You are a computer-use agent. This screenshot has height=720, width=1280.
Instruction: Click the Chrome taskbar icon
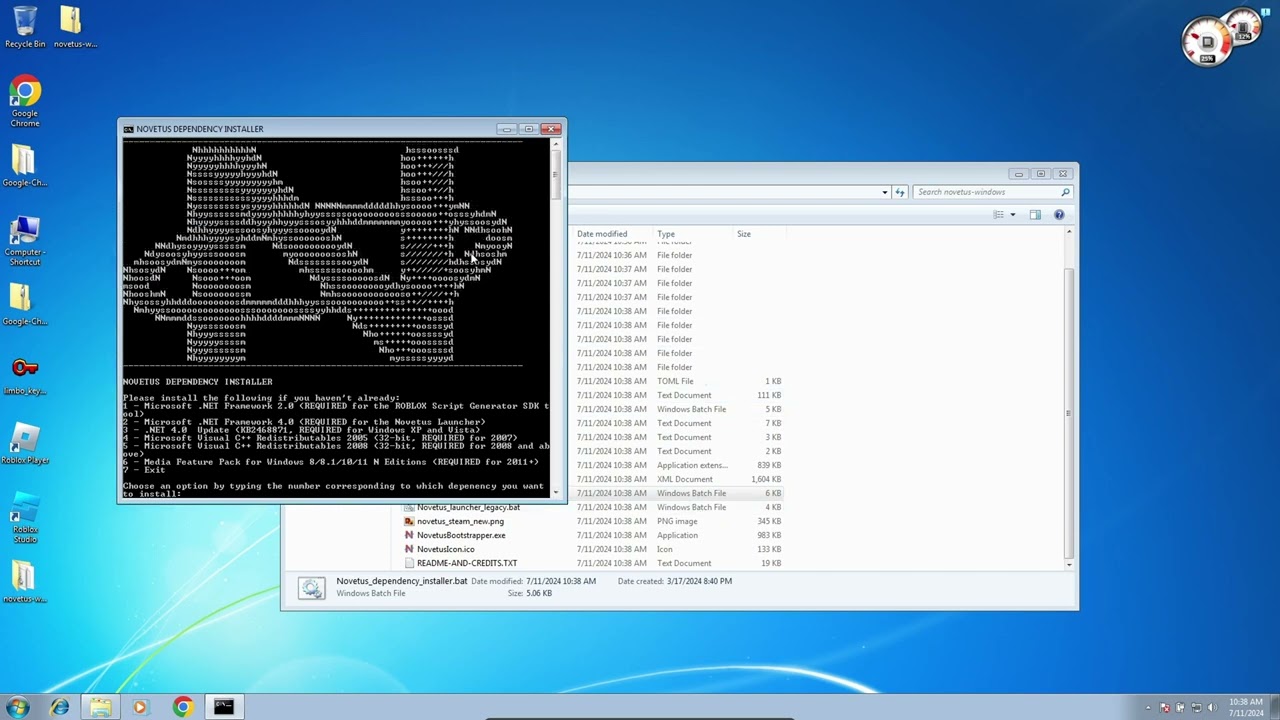(x=182, y=707)
